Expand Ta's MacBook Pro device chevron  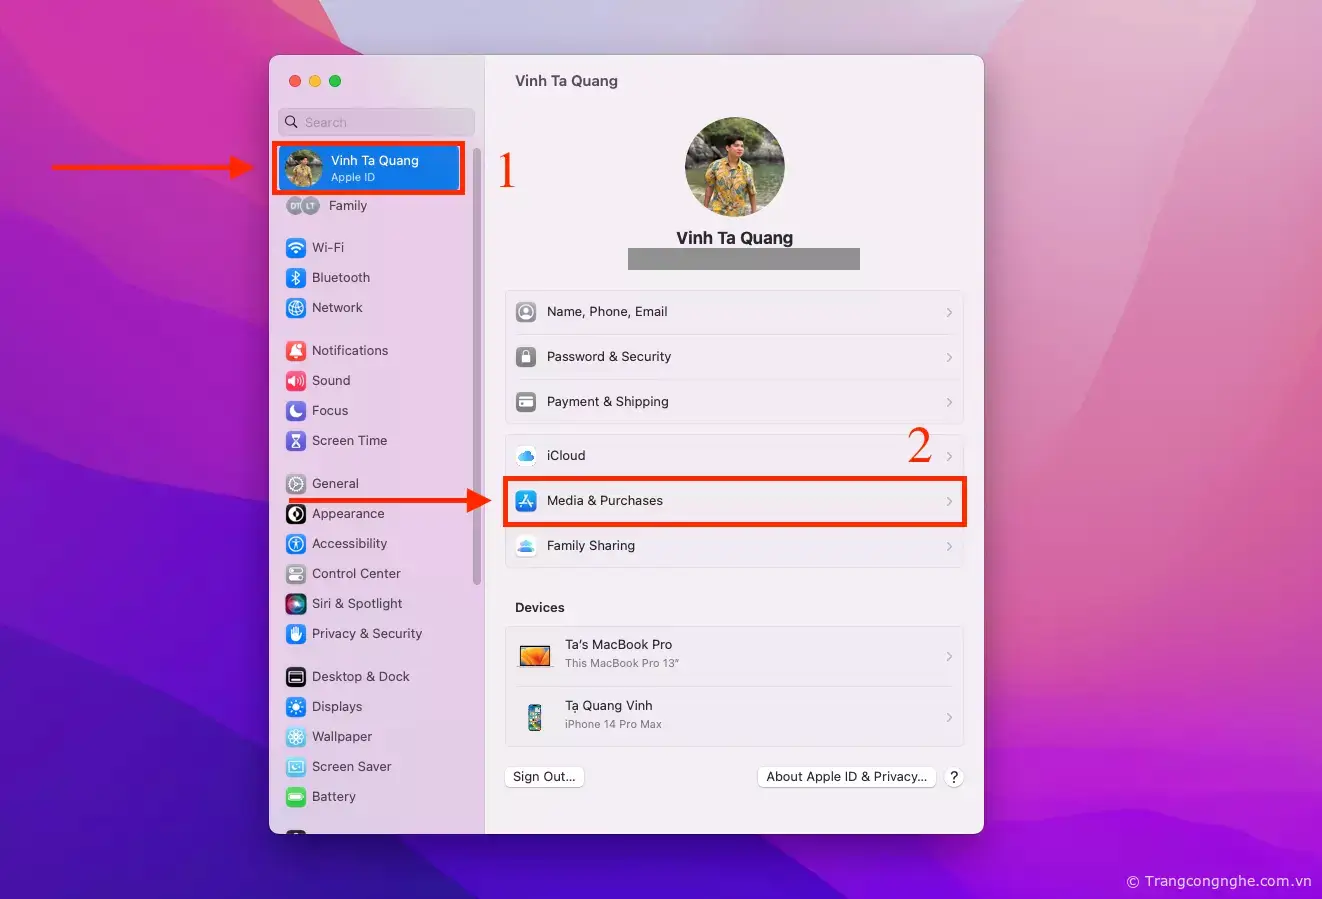pos(948,657)
